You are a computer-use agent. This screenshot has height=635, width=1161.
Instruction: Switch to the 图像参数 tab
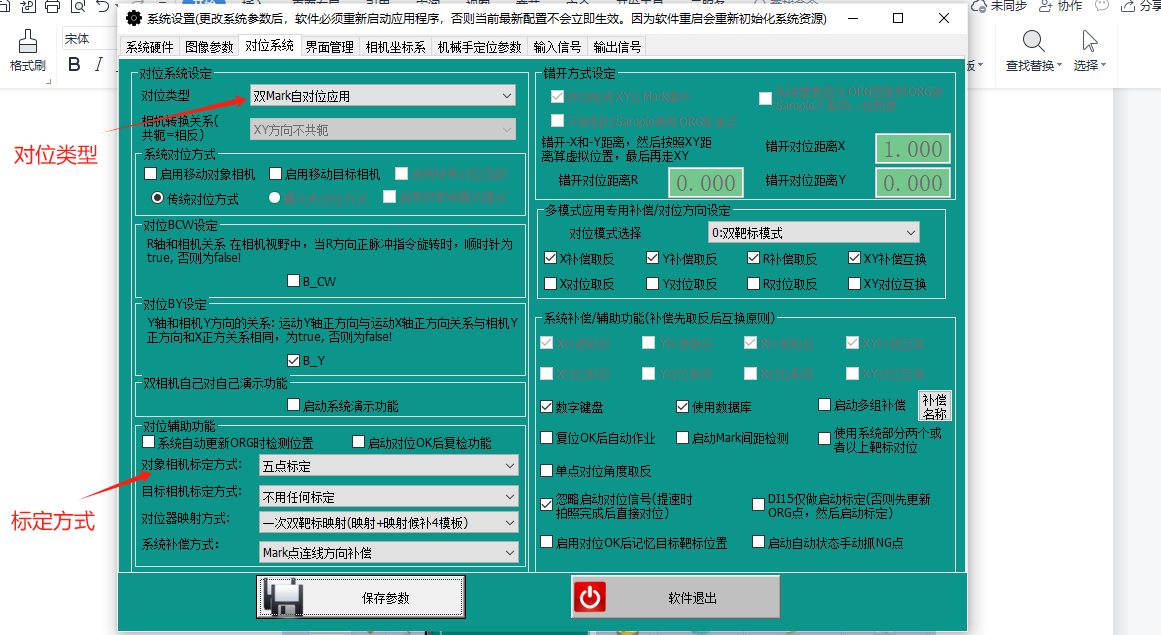209,47
